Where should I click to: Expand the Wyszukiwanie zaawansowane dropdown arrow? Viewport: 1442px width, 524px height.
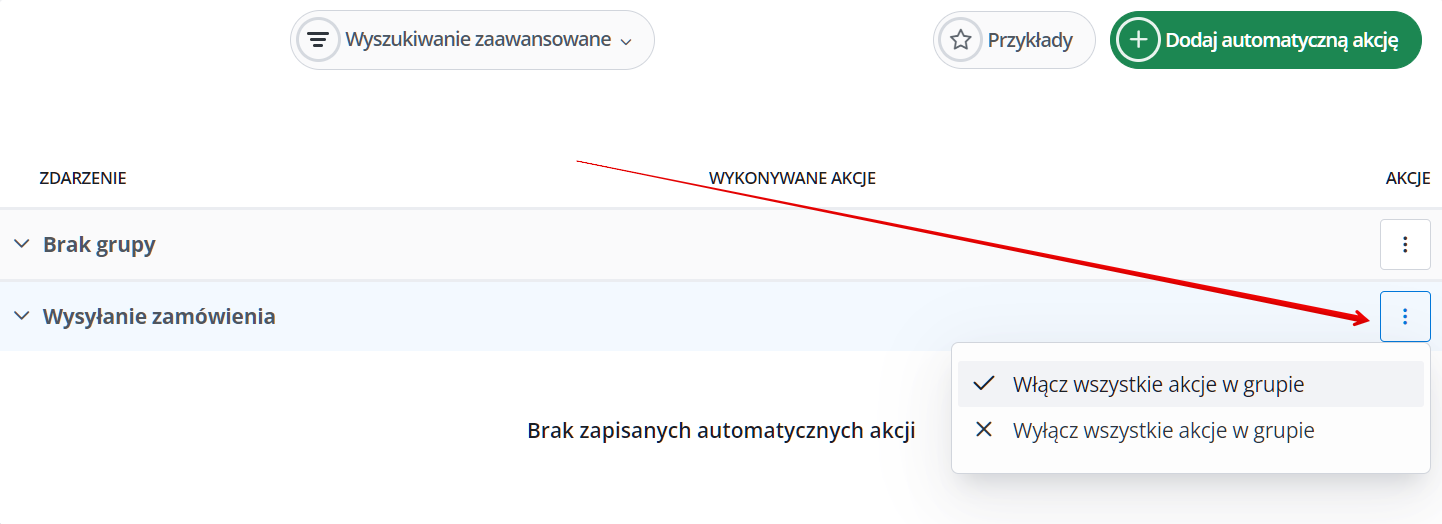626,42
